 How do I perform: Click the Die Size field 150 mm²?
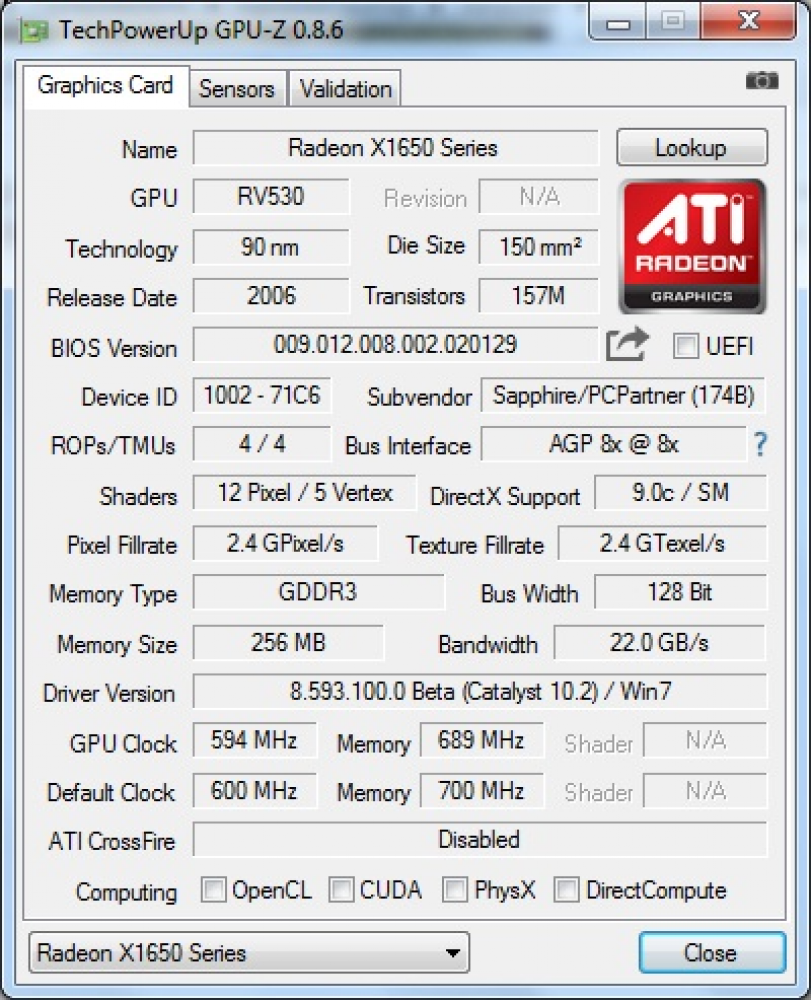point(539,246)
